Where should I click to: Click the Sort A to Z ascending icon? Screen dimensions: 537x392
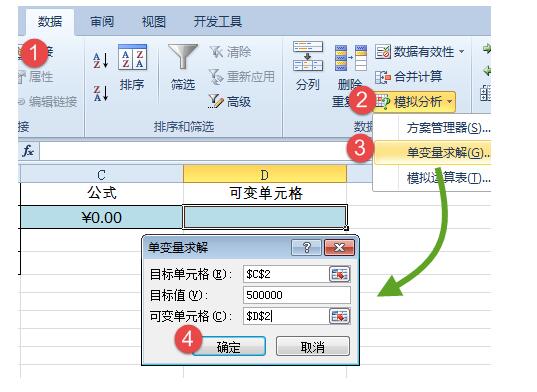(x=101, y=60)
